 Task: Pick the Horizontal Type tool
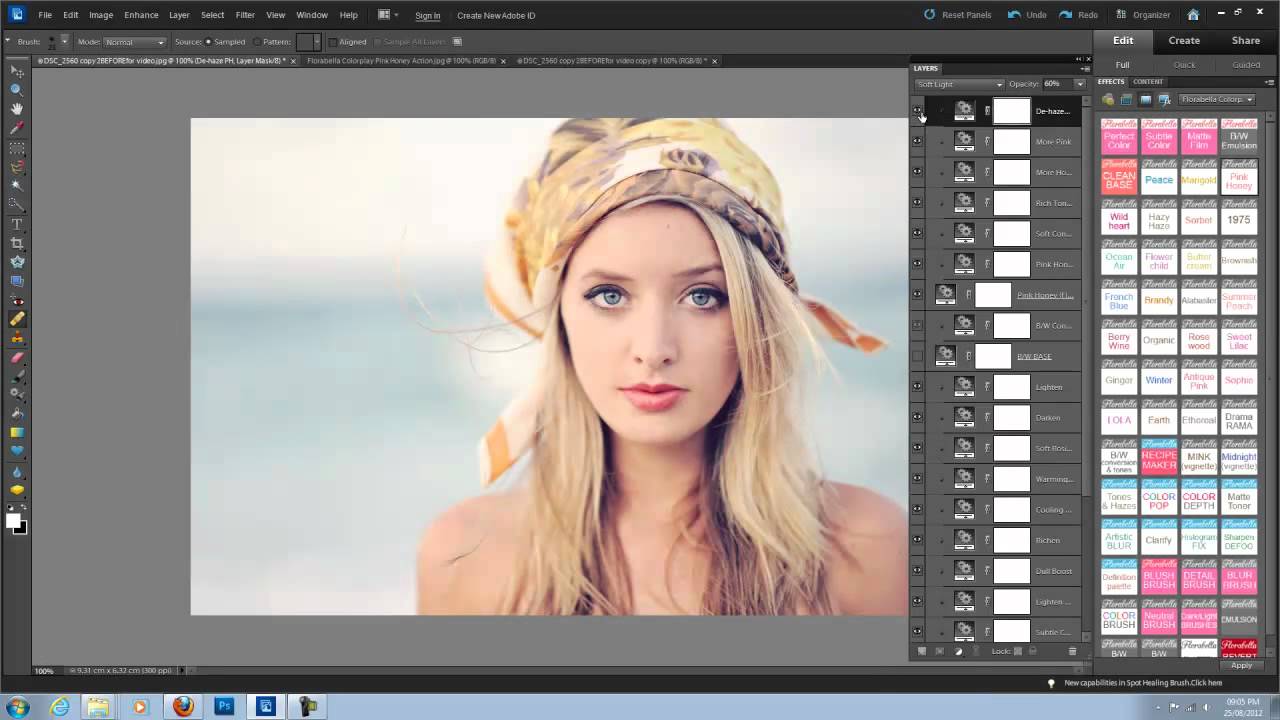tap(17, 224)
